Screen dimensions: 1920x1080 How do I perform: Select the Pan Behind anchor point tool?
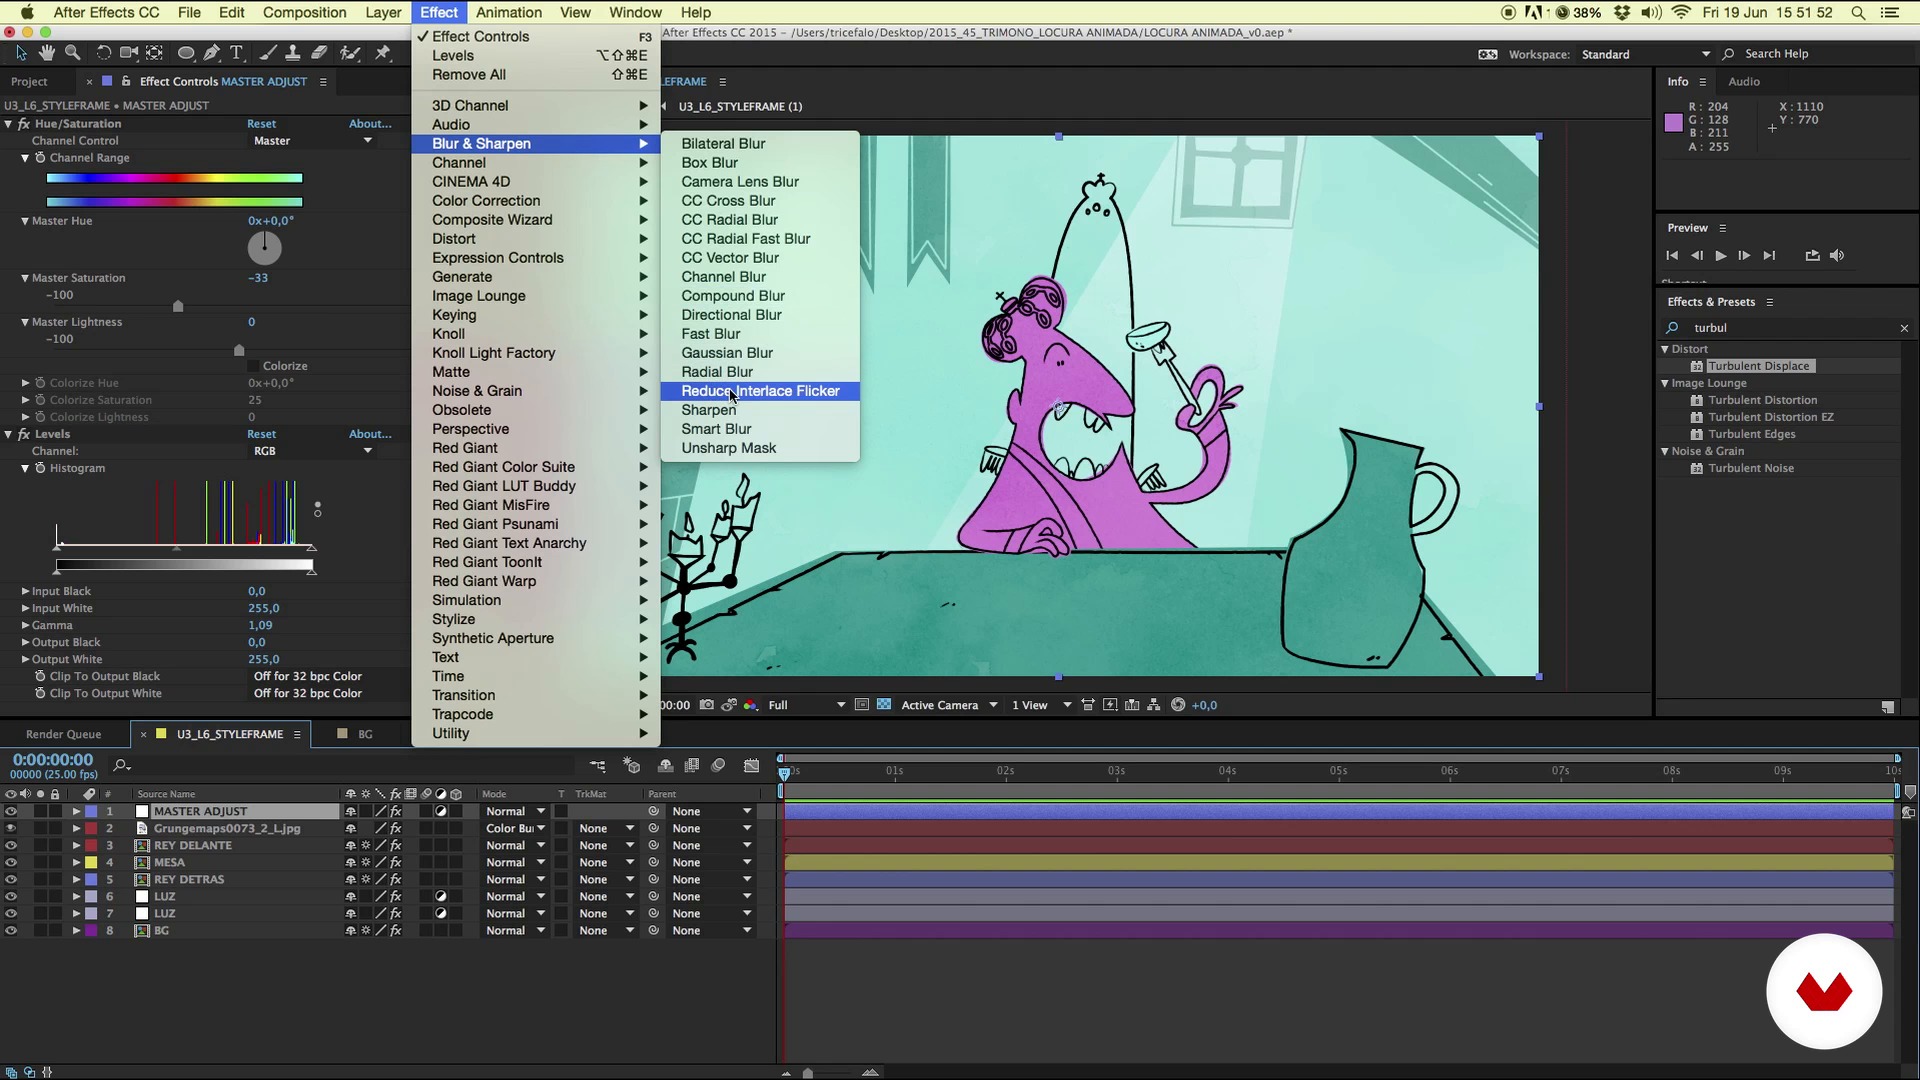click(x=155, y=53)
